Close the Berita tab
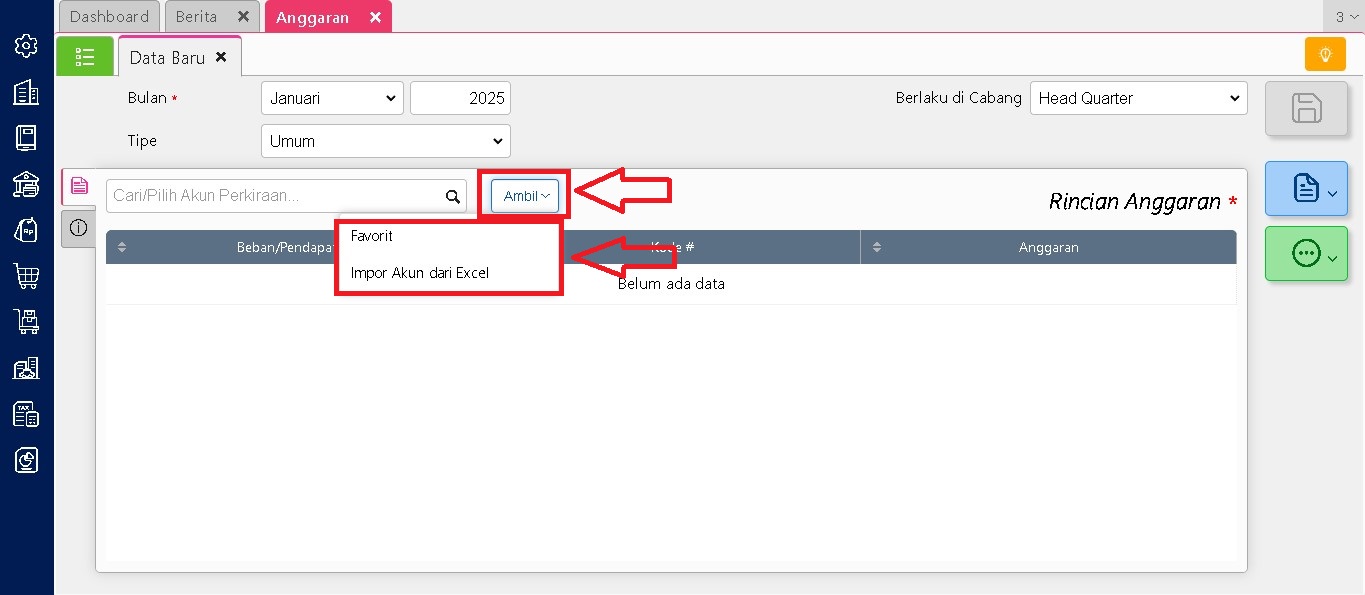 click(243, 17)
